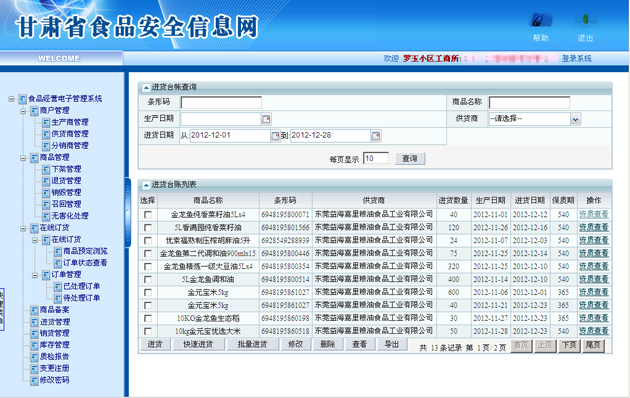The height and width of the screenshot is (398, 630).
Task: Click the 登录系统 link
Action: [x=576, y=59]
